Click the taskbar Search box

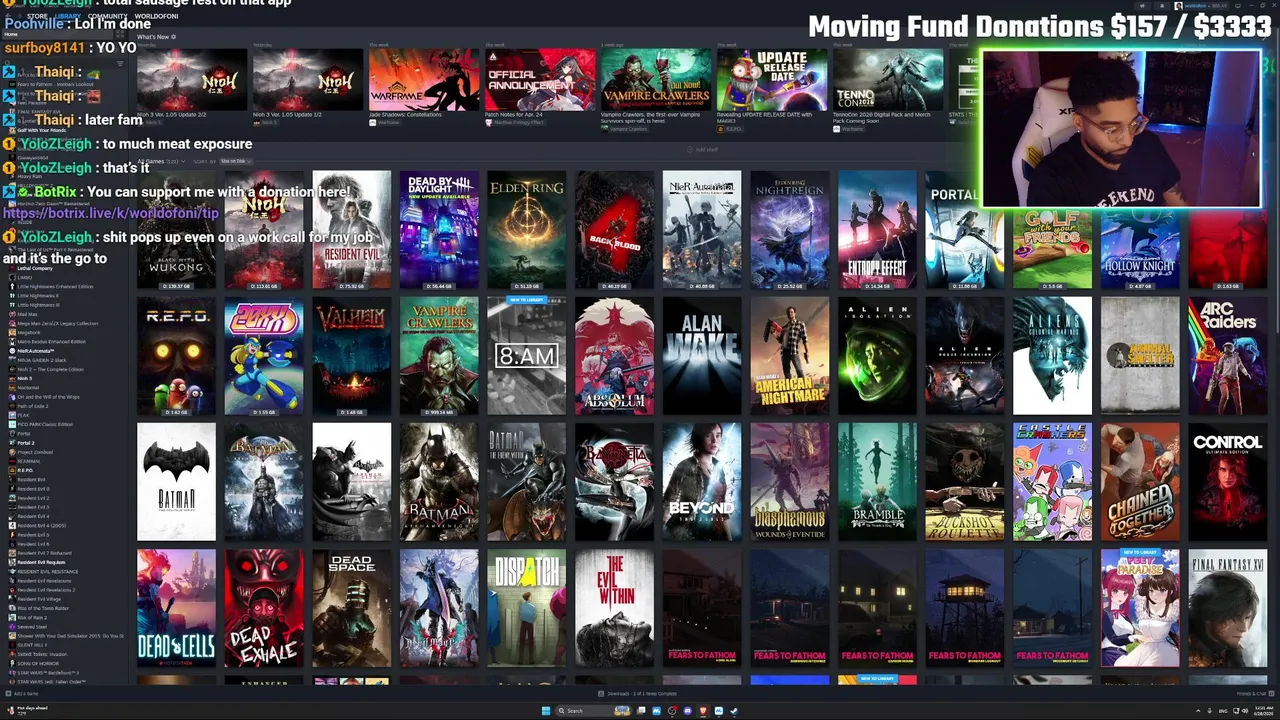[x=594, y=711]
